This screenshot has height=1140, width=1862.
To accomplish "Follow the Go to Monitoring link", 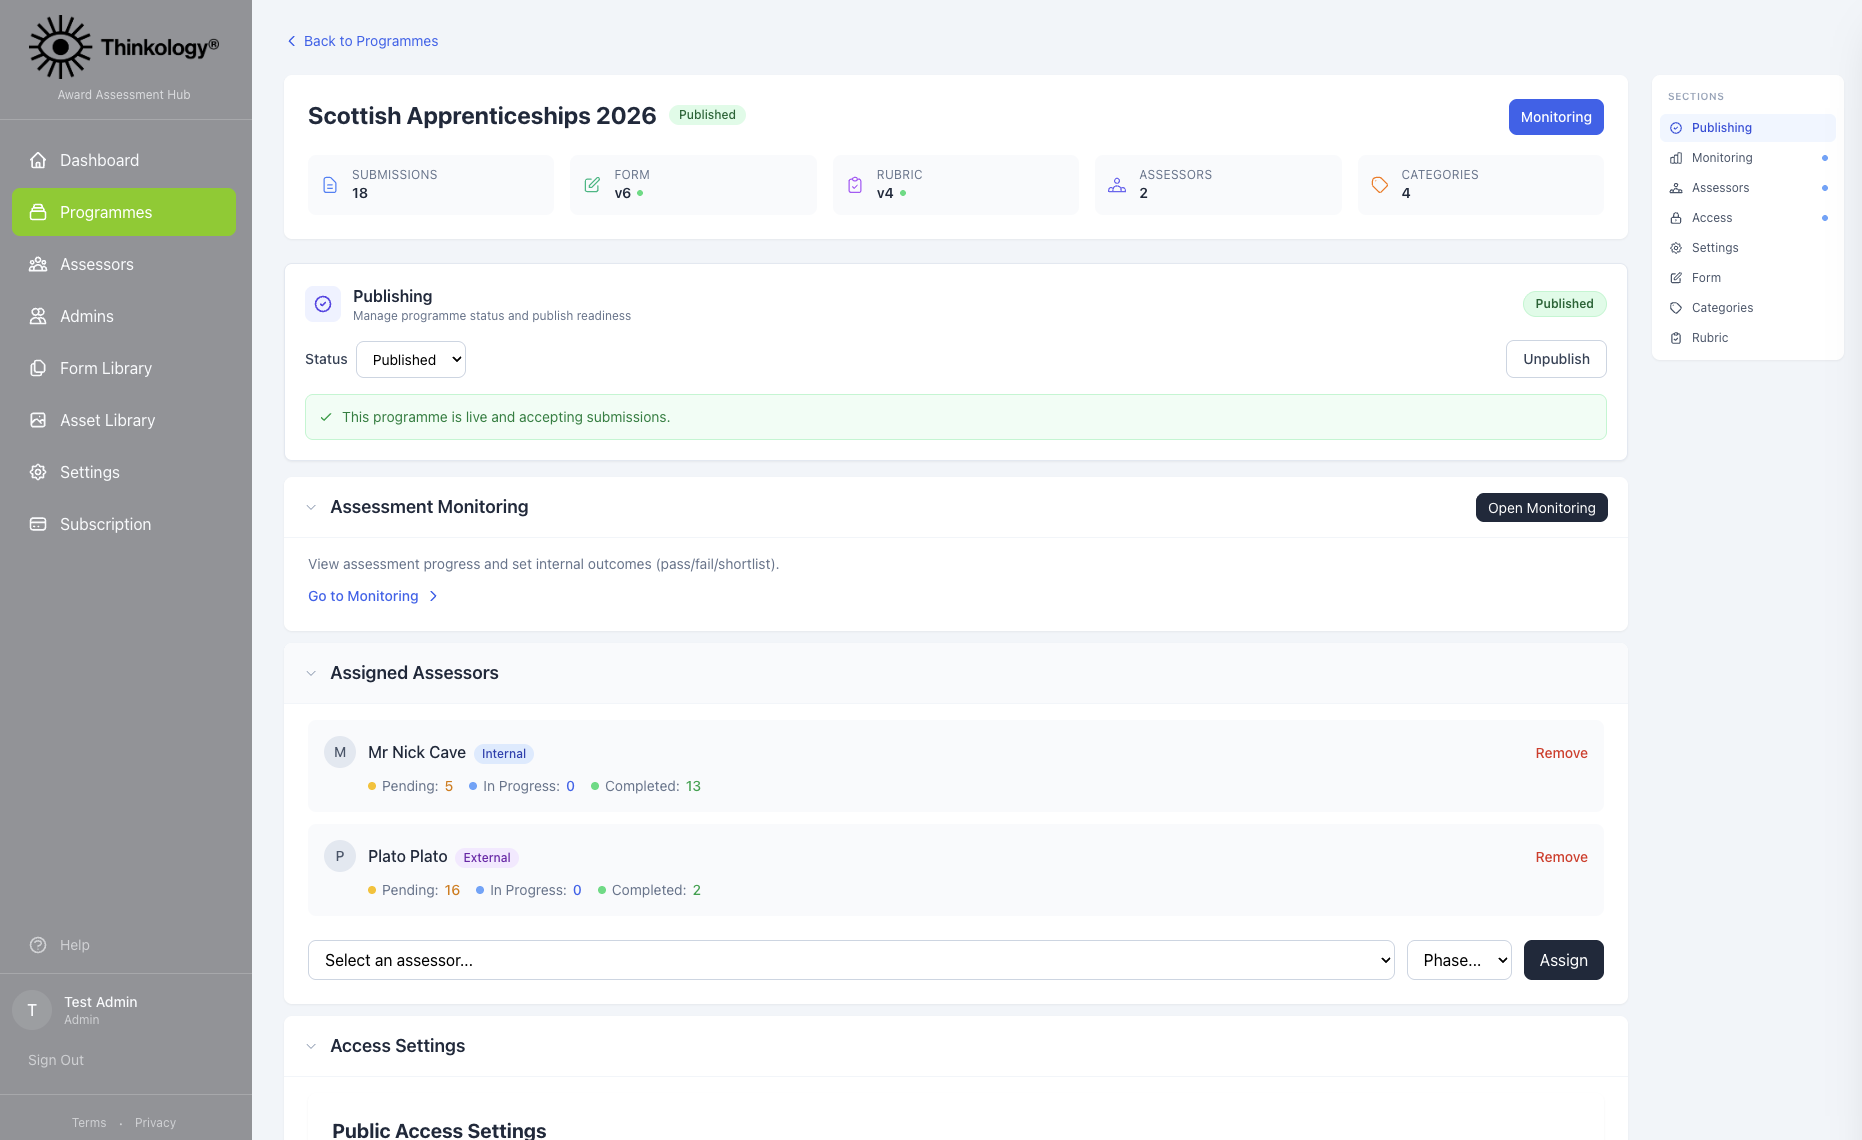I will point(372,596).
